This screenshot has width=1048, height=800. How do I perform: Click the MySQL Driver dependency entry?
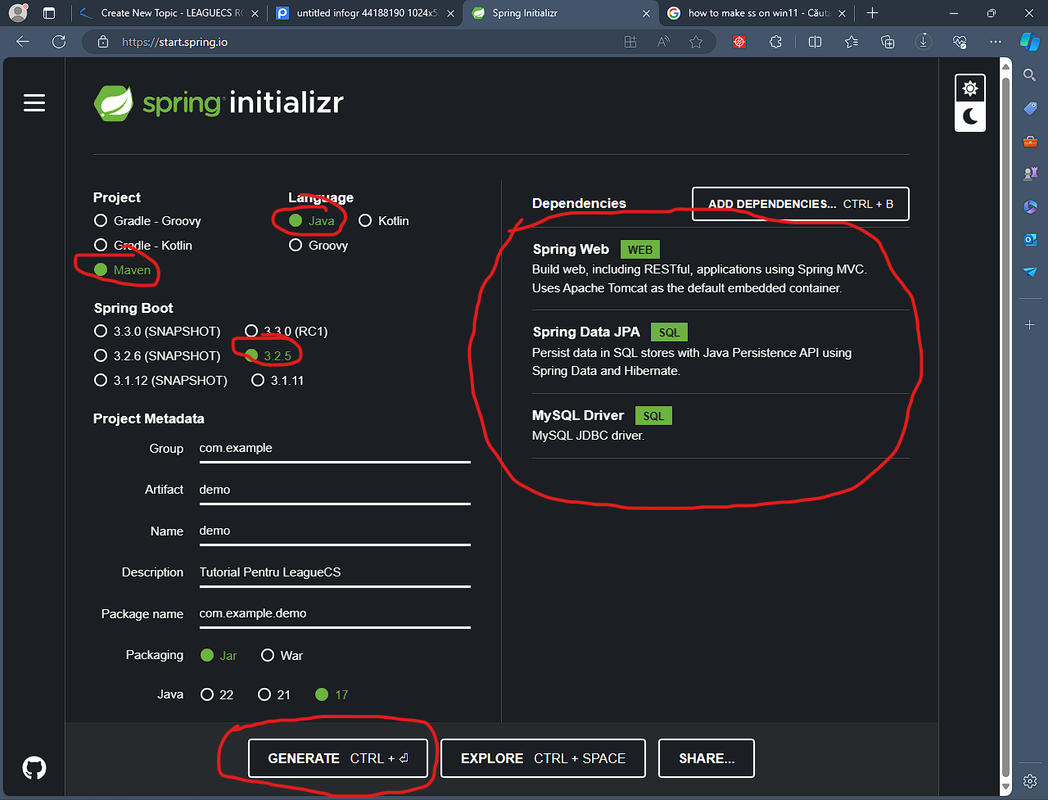(x=720, y=425)
